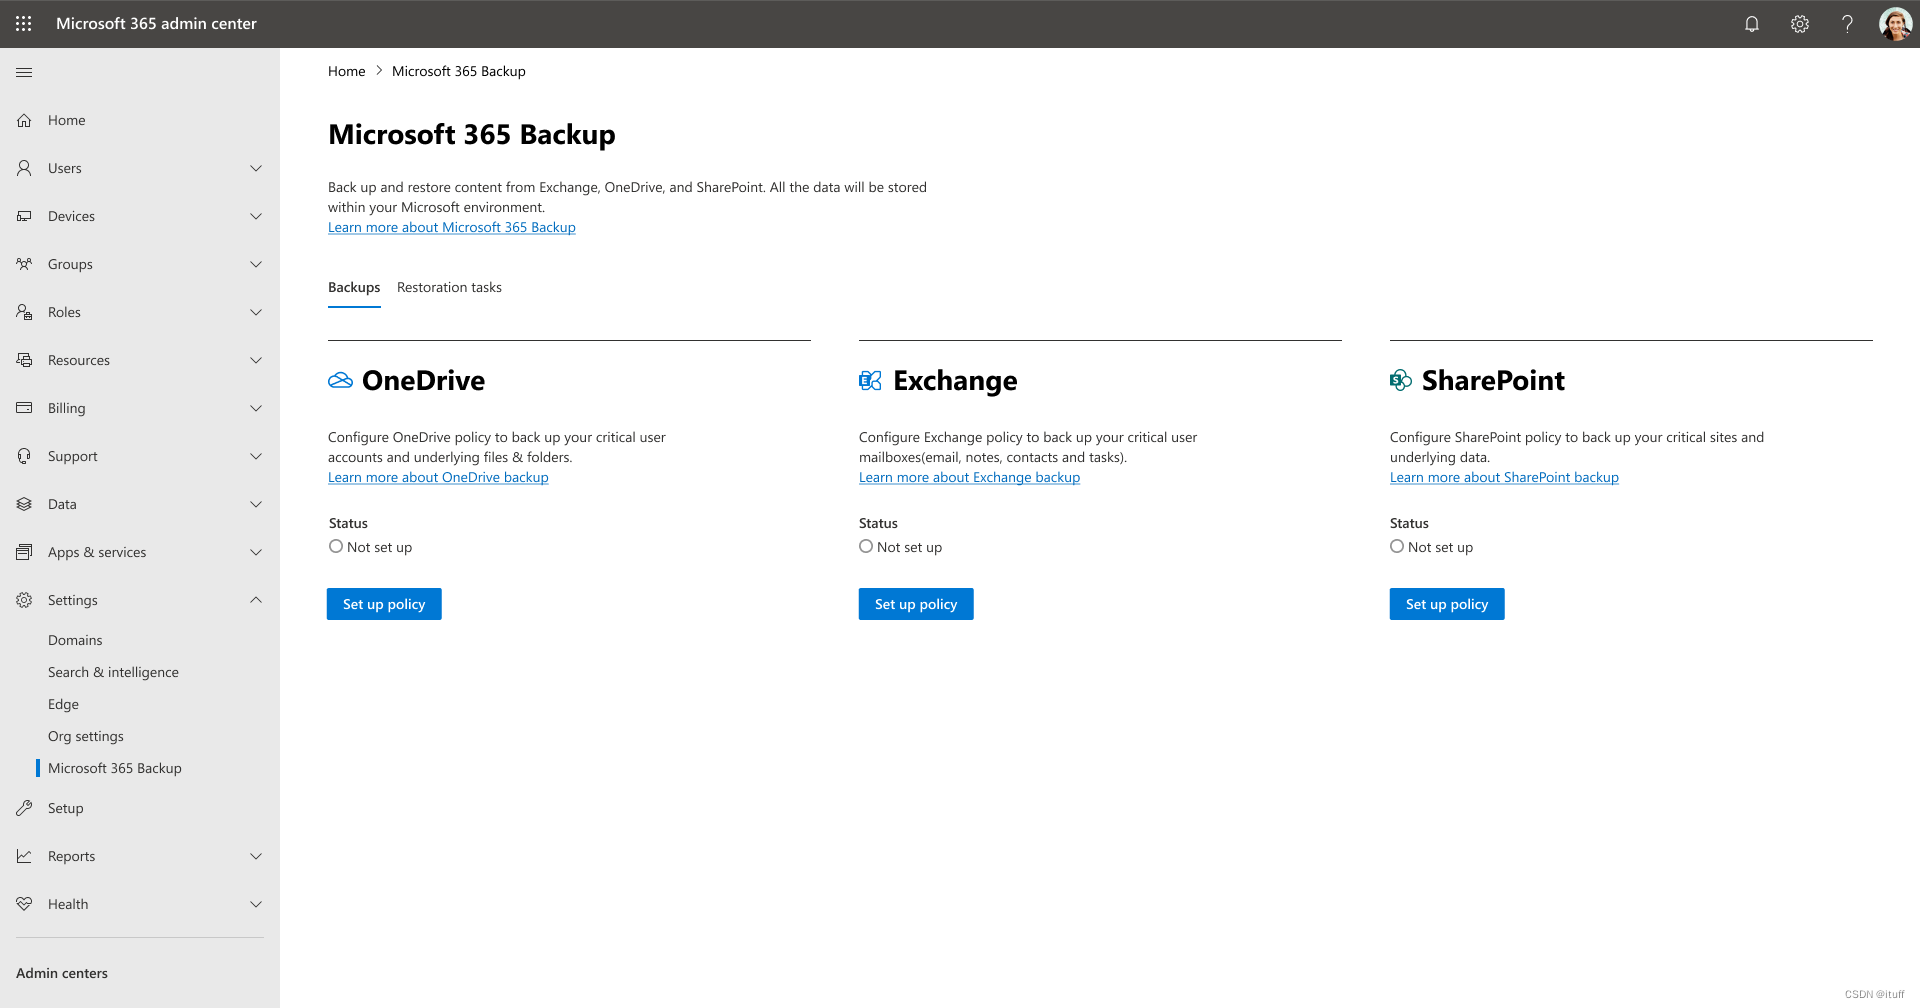Open the app launcher waffle icon

pos(24,23)
